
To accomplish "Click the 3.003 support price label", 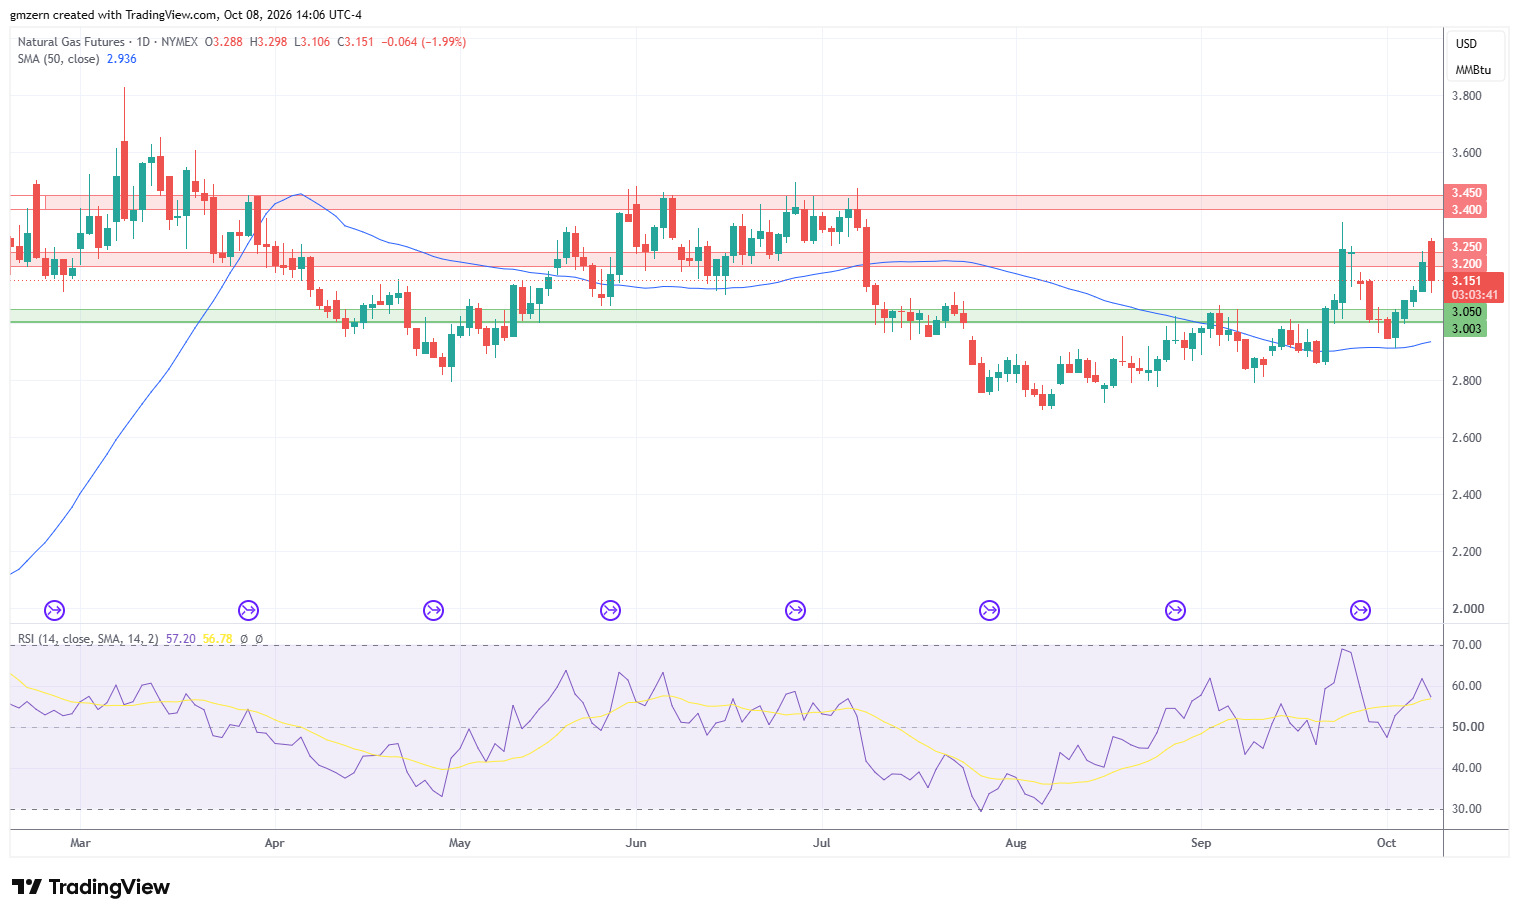I will point(1467,329).
